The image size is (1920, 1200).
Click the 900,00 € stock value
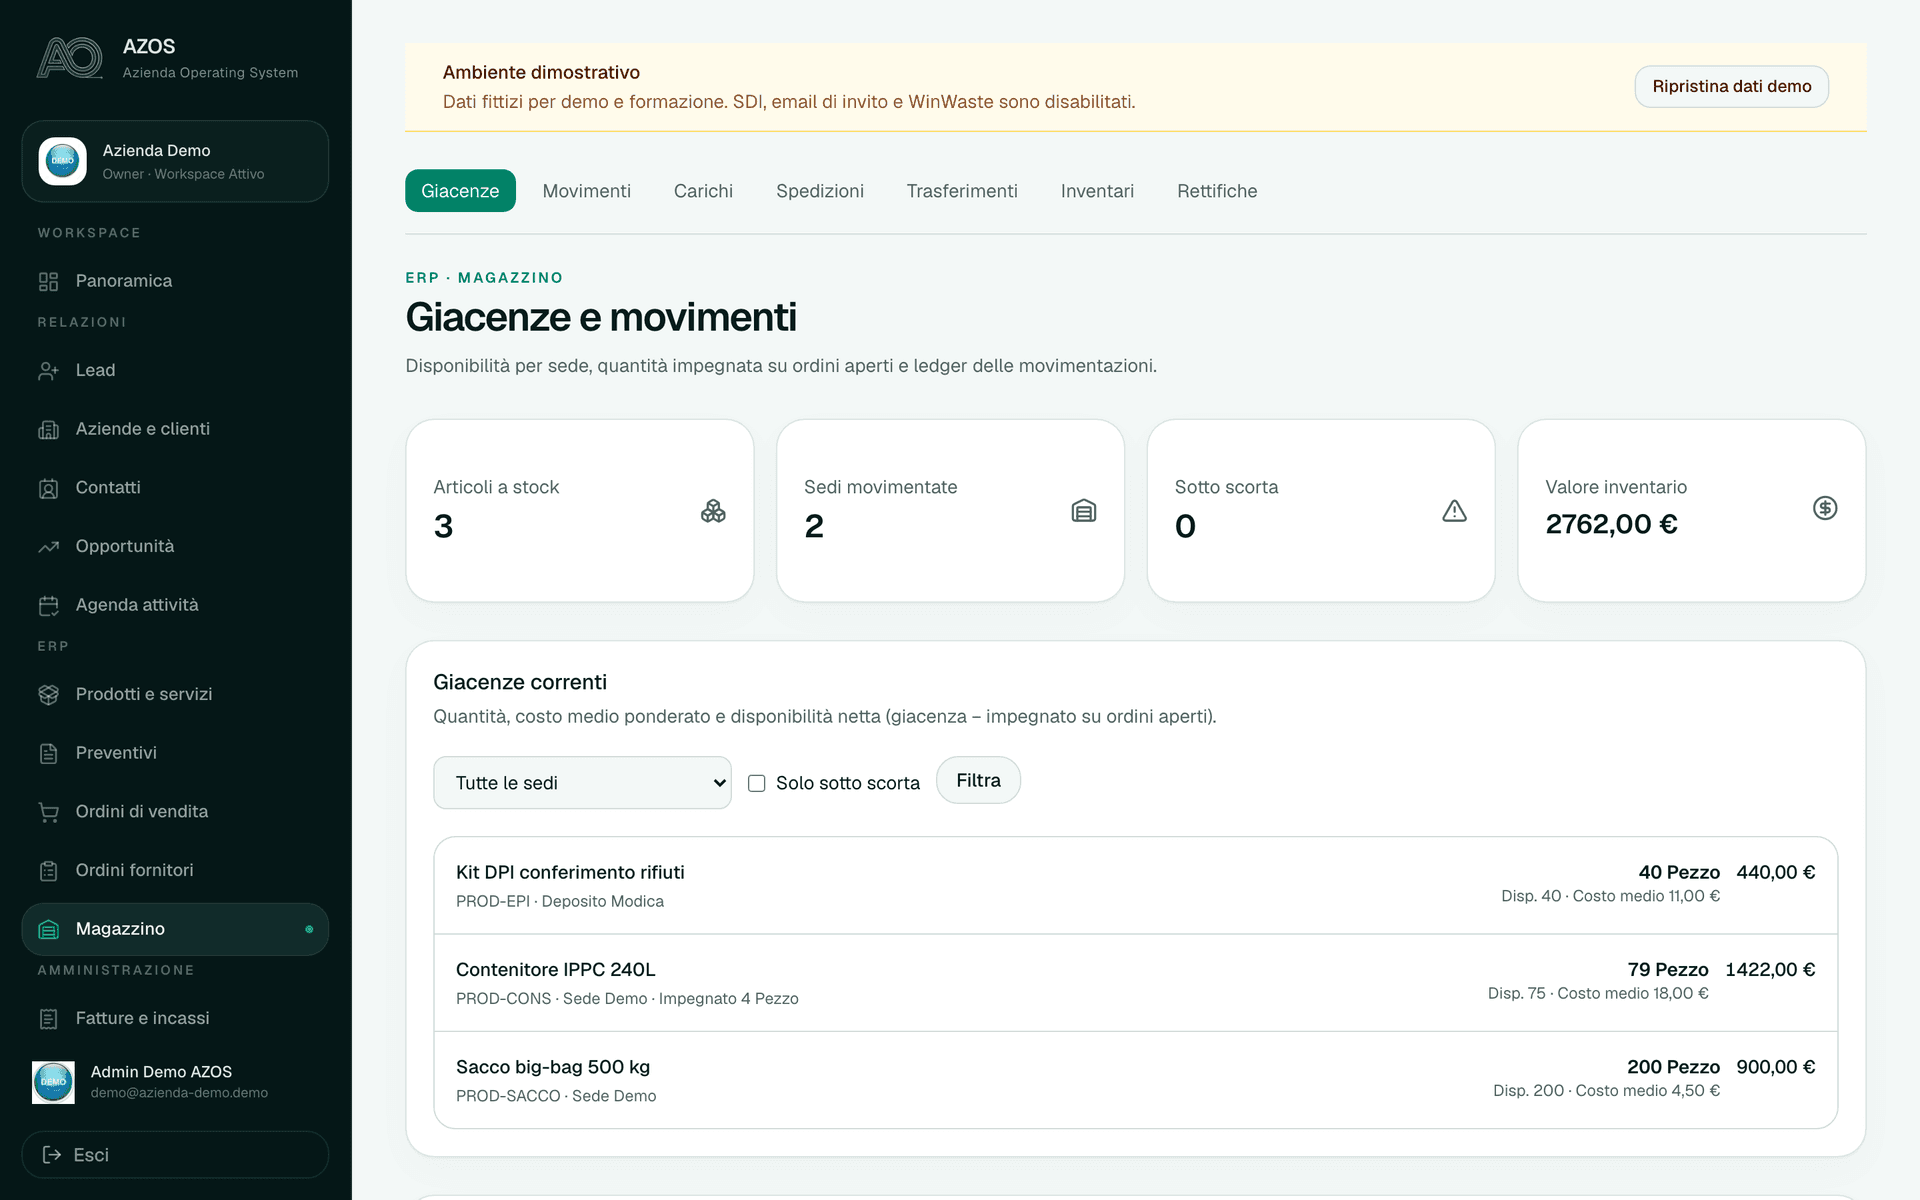click(x=1776, y=1067)
